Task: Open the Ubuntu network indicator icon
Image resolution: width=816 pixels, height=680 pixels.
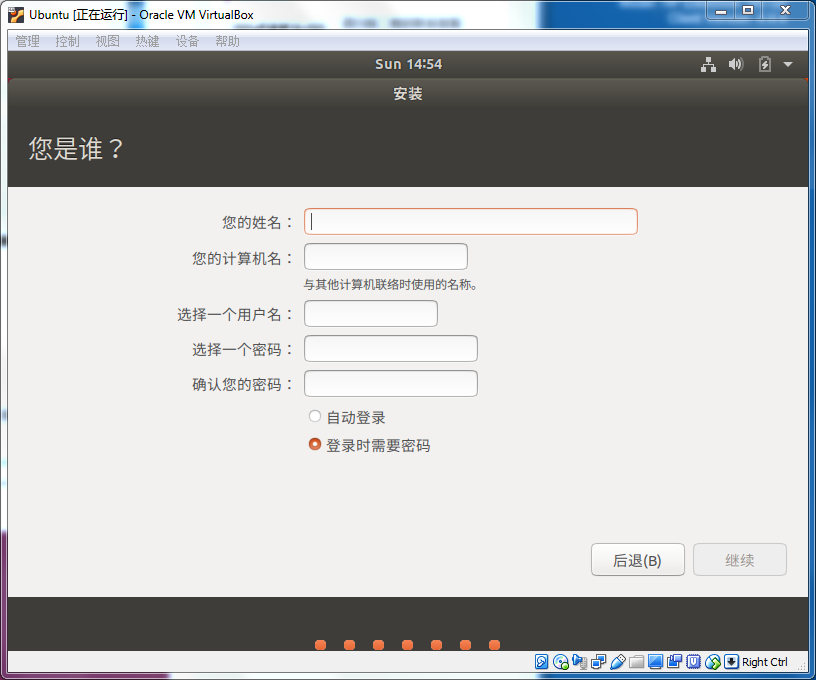Action: point(708,65)
